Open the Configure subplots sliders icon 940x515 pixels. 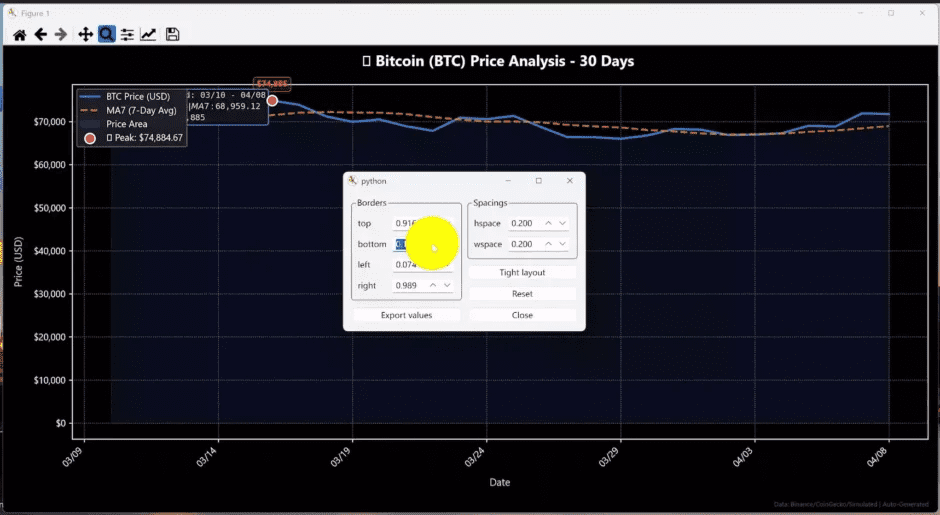pos(127,35)
